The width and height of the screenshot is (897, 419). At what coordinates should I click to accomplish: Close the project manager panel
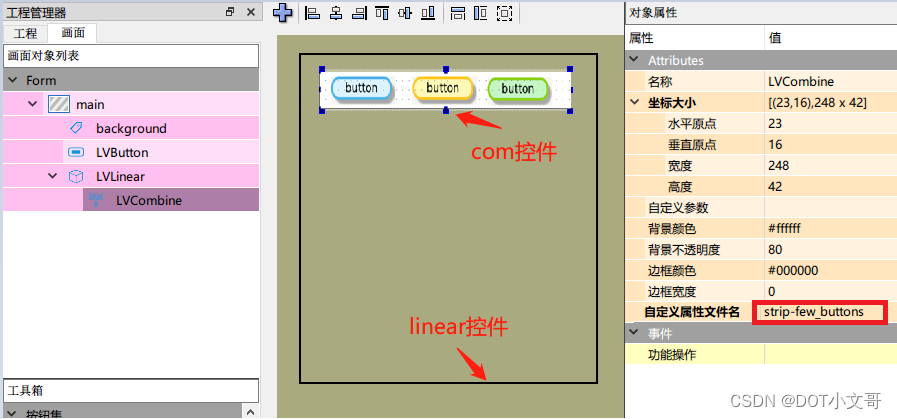(251, 11)
